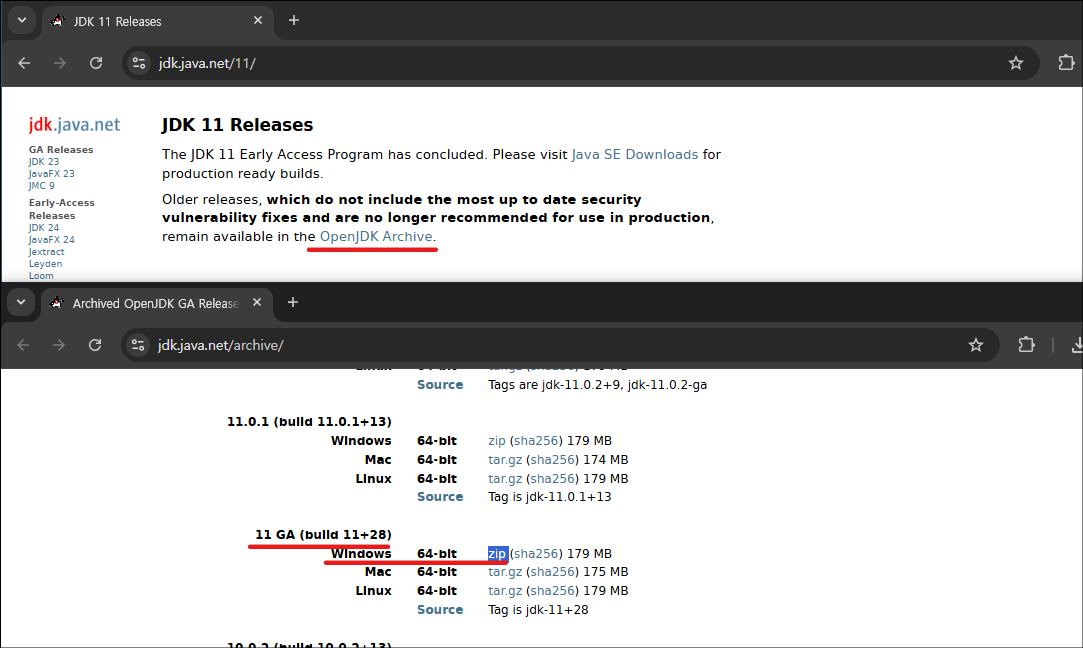Viewport: 1083px width, 648px height.
Task: Open sha256 for 11.0.1 Windows zip
Action: (537, 441)
